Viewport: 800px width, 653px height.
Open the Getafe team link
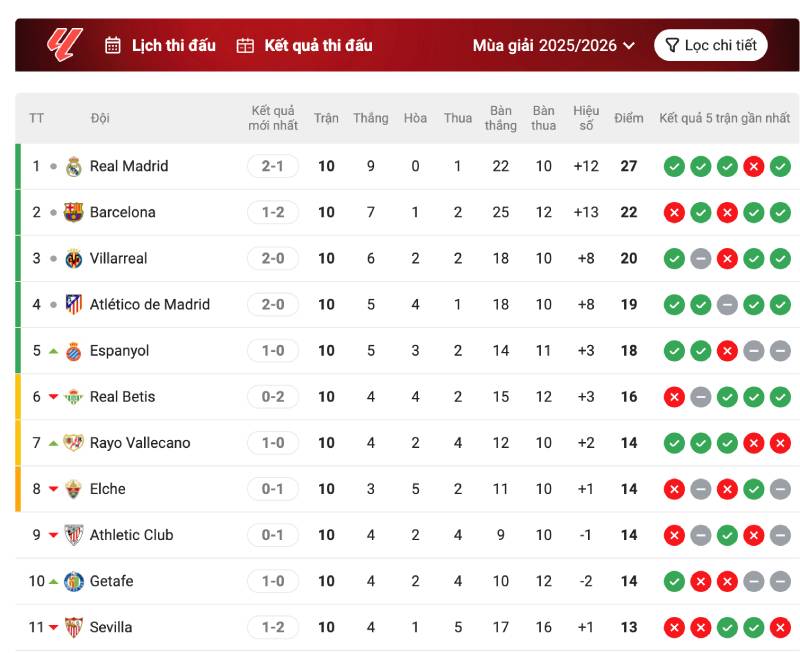pyautogui.click(x=111, y=581)
